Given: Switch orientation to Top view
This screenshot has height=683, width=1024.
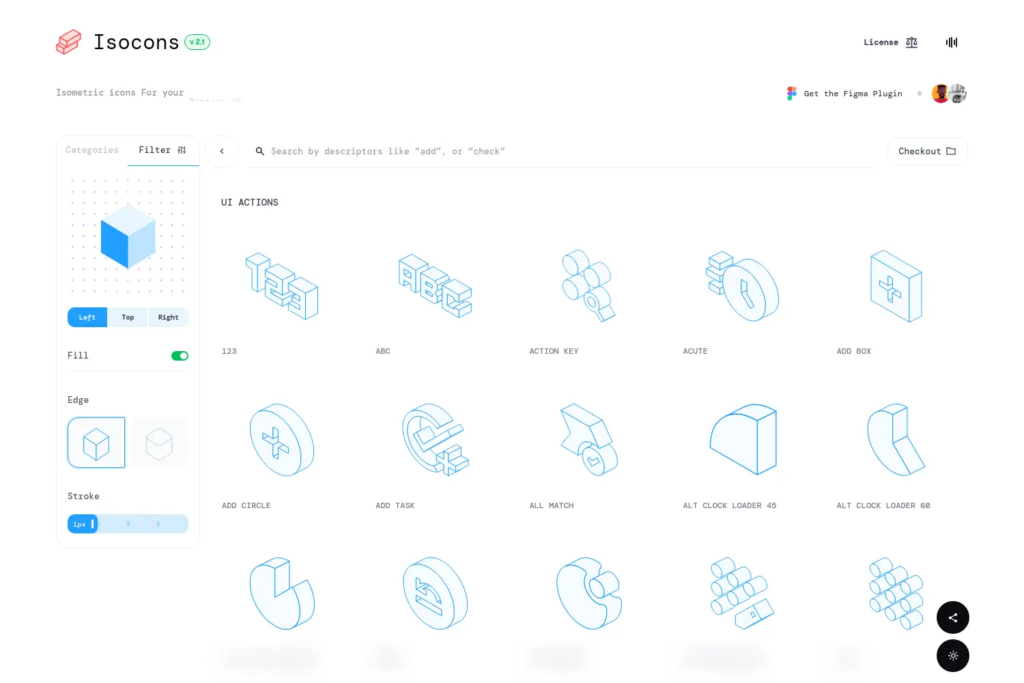Looking at the screenshot, I should (x=128, y=317).
